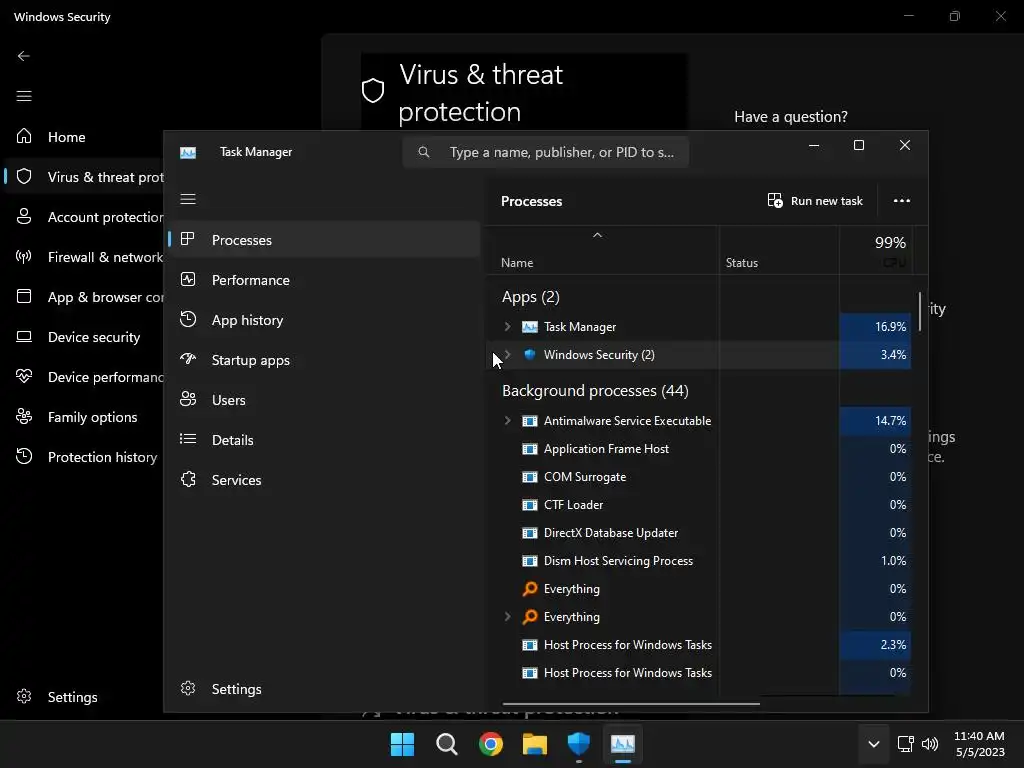
Task: Open Task Manager Settings gear
Action: tap(188, 688)
